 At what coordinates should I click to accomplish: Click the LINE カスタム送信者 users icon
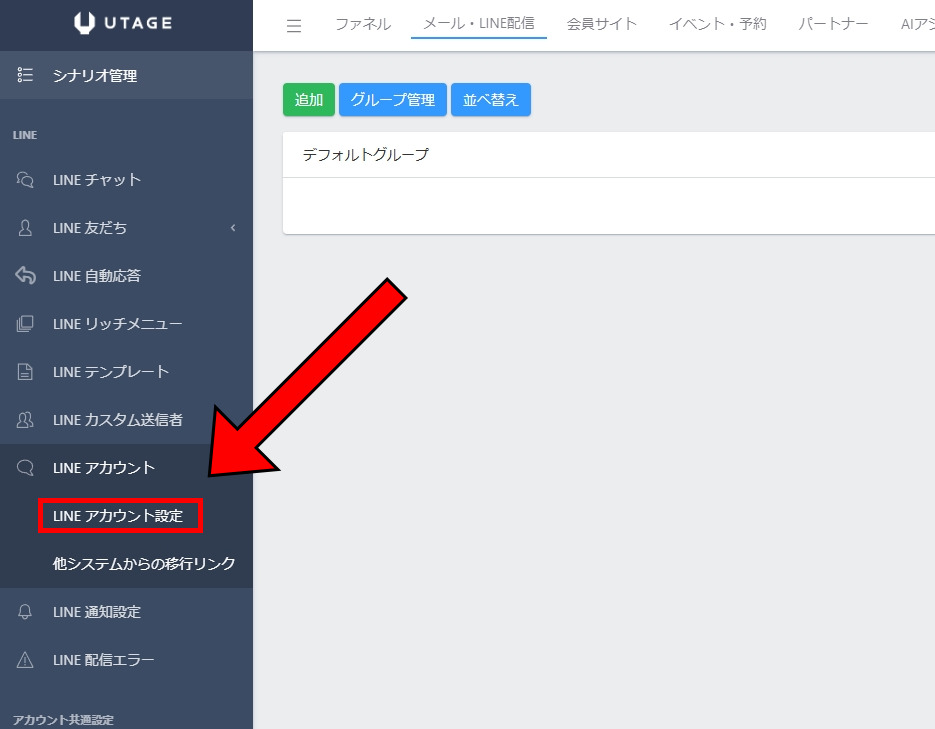click(26, 420)
